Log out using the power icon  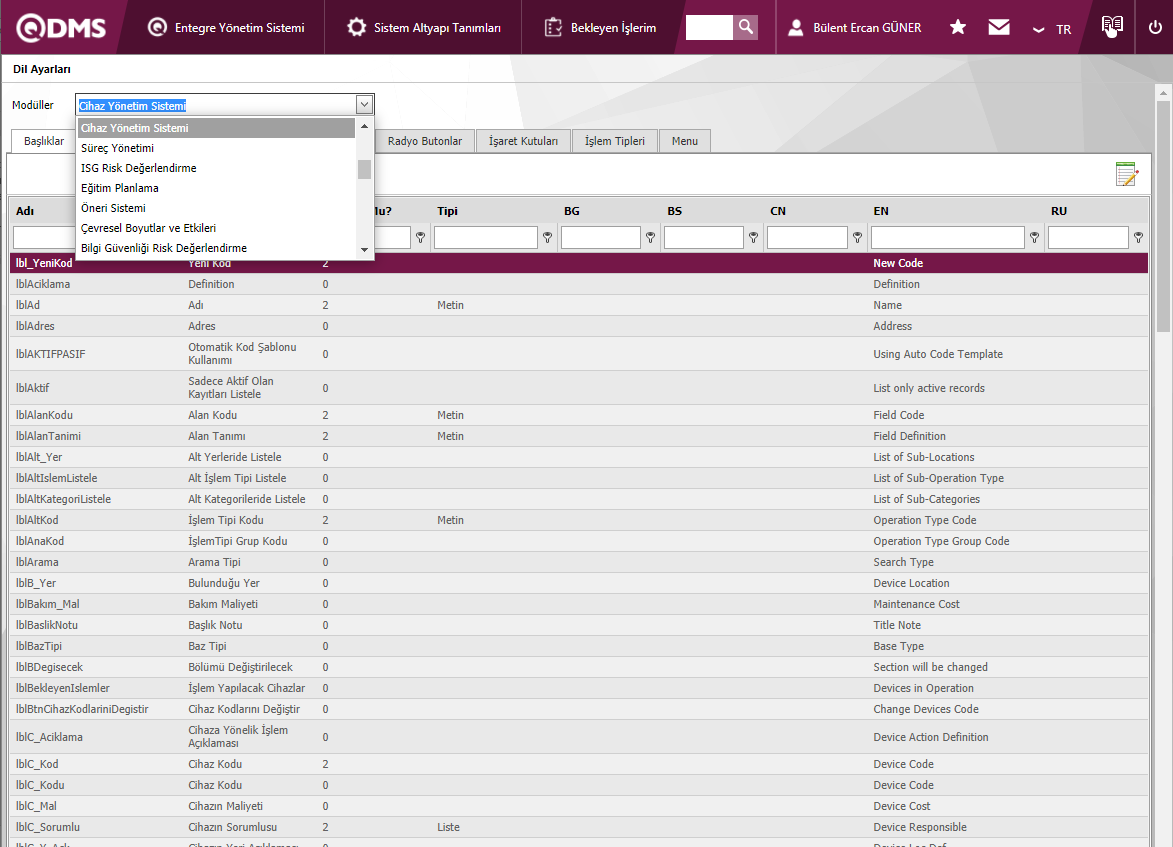click(x=1155, y=27)
